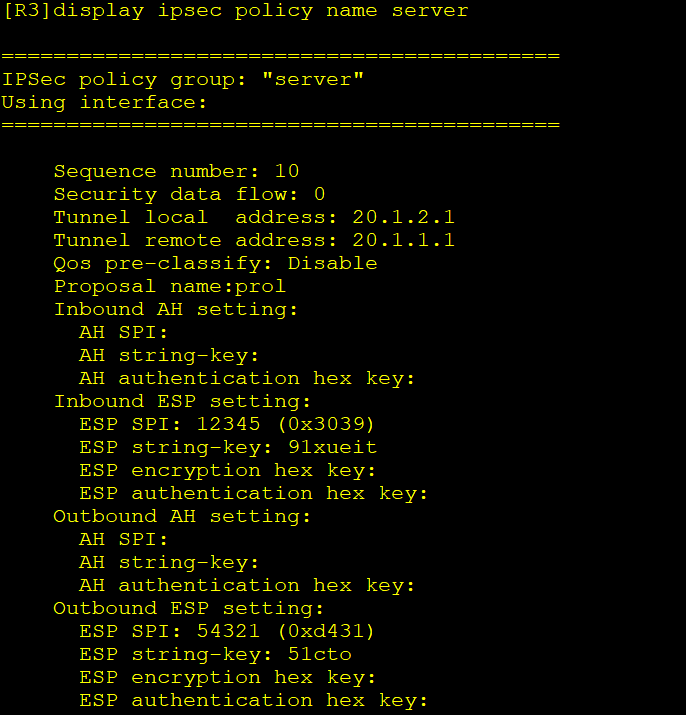Click the 'Security data flow: 0' line

[x=189, y=195]
